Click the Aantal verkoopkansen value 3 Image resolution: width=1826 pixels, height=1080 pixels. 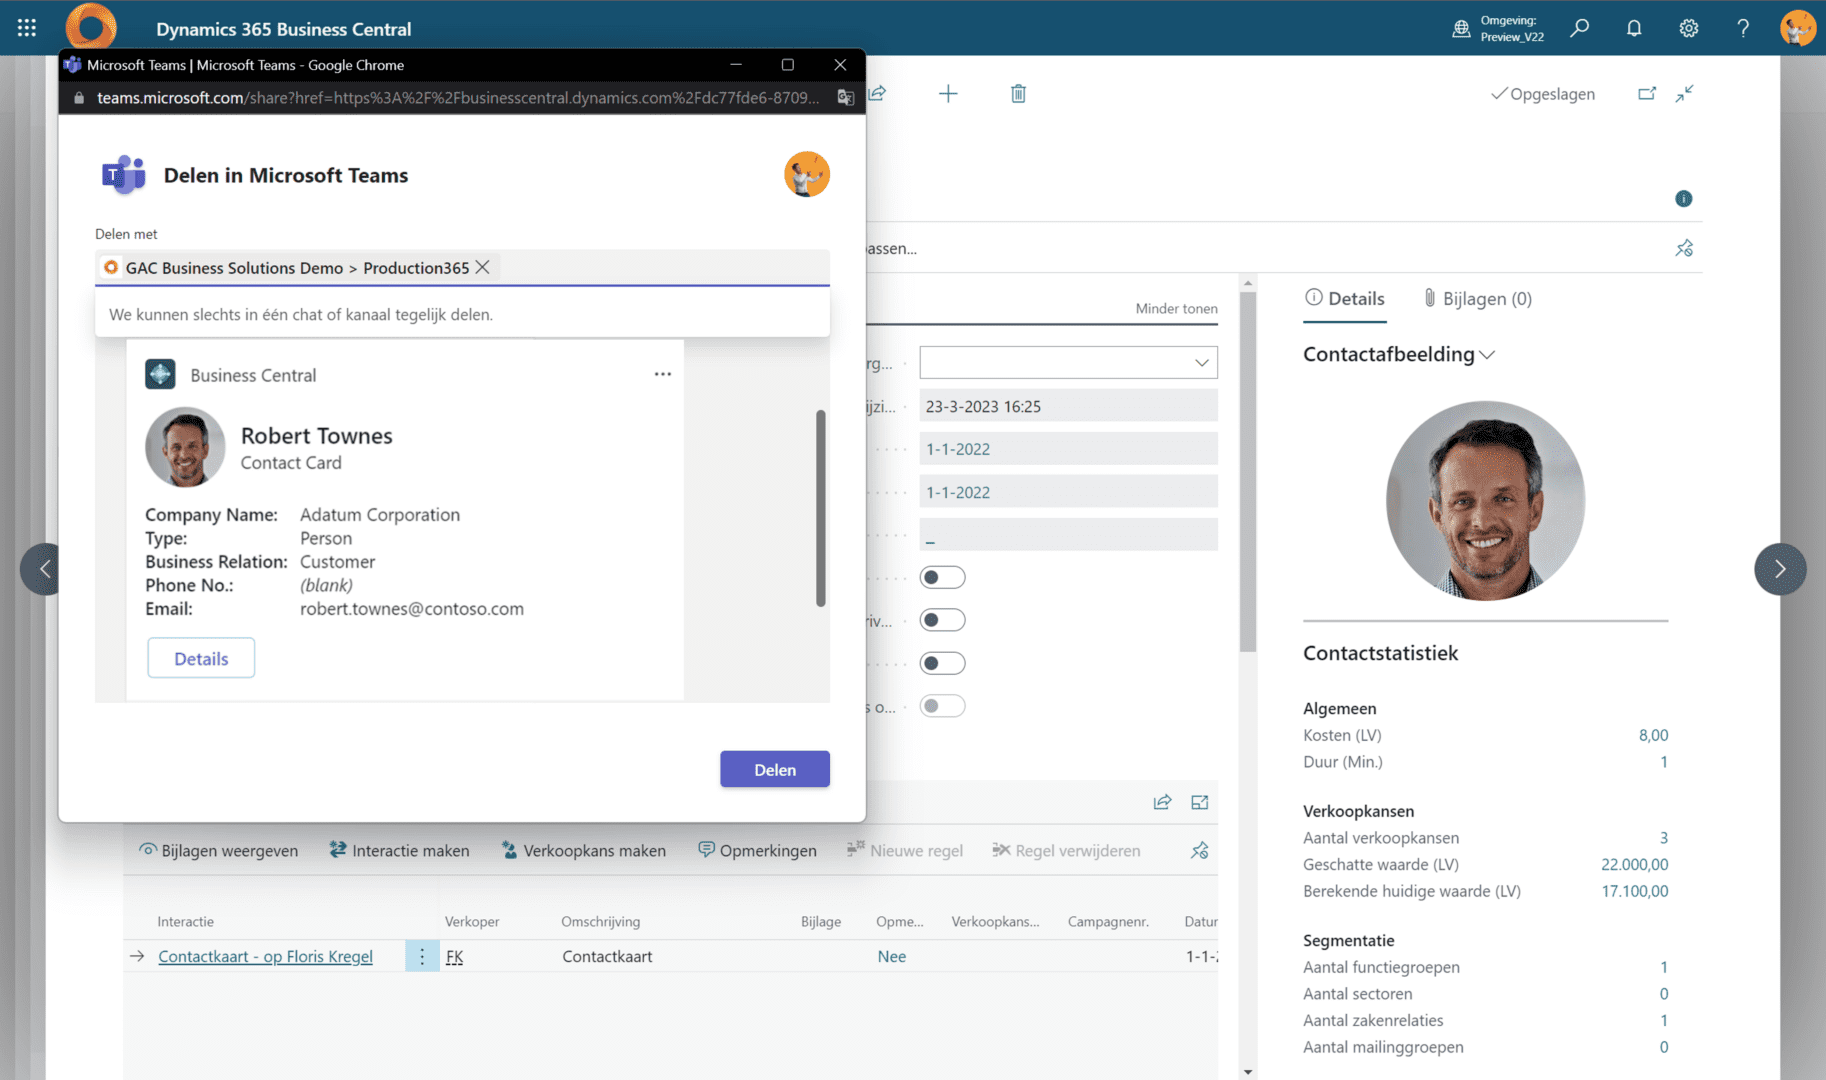1663,837
